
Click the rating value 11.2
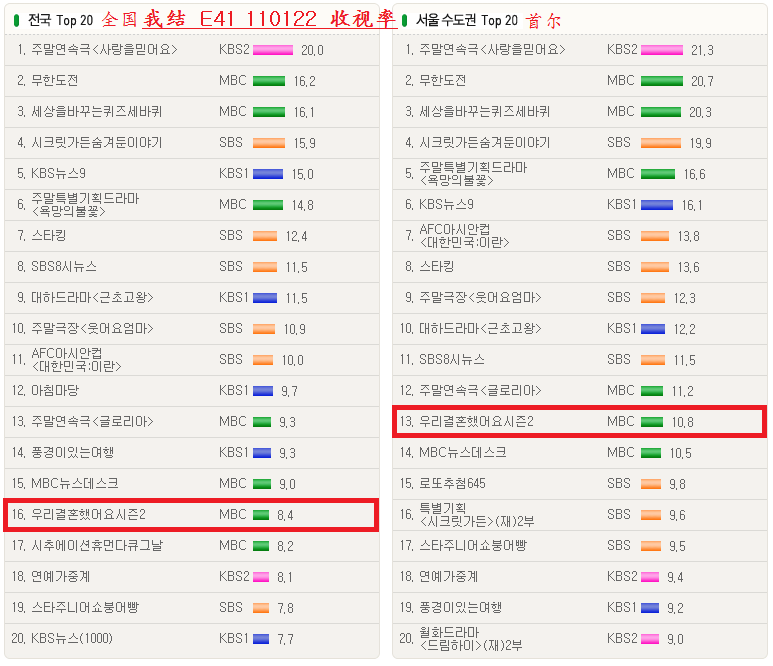coord(682,392)
